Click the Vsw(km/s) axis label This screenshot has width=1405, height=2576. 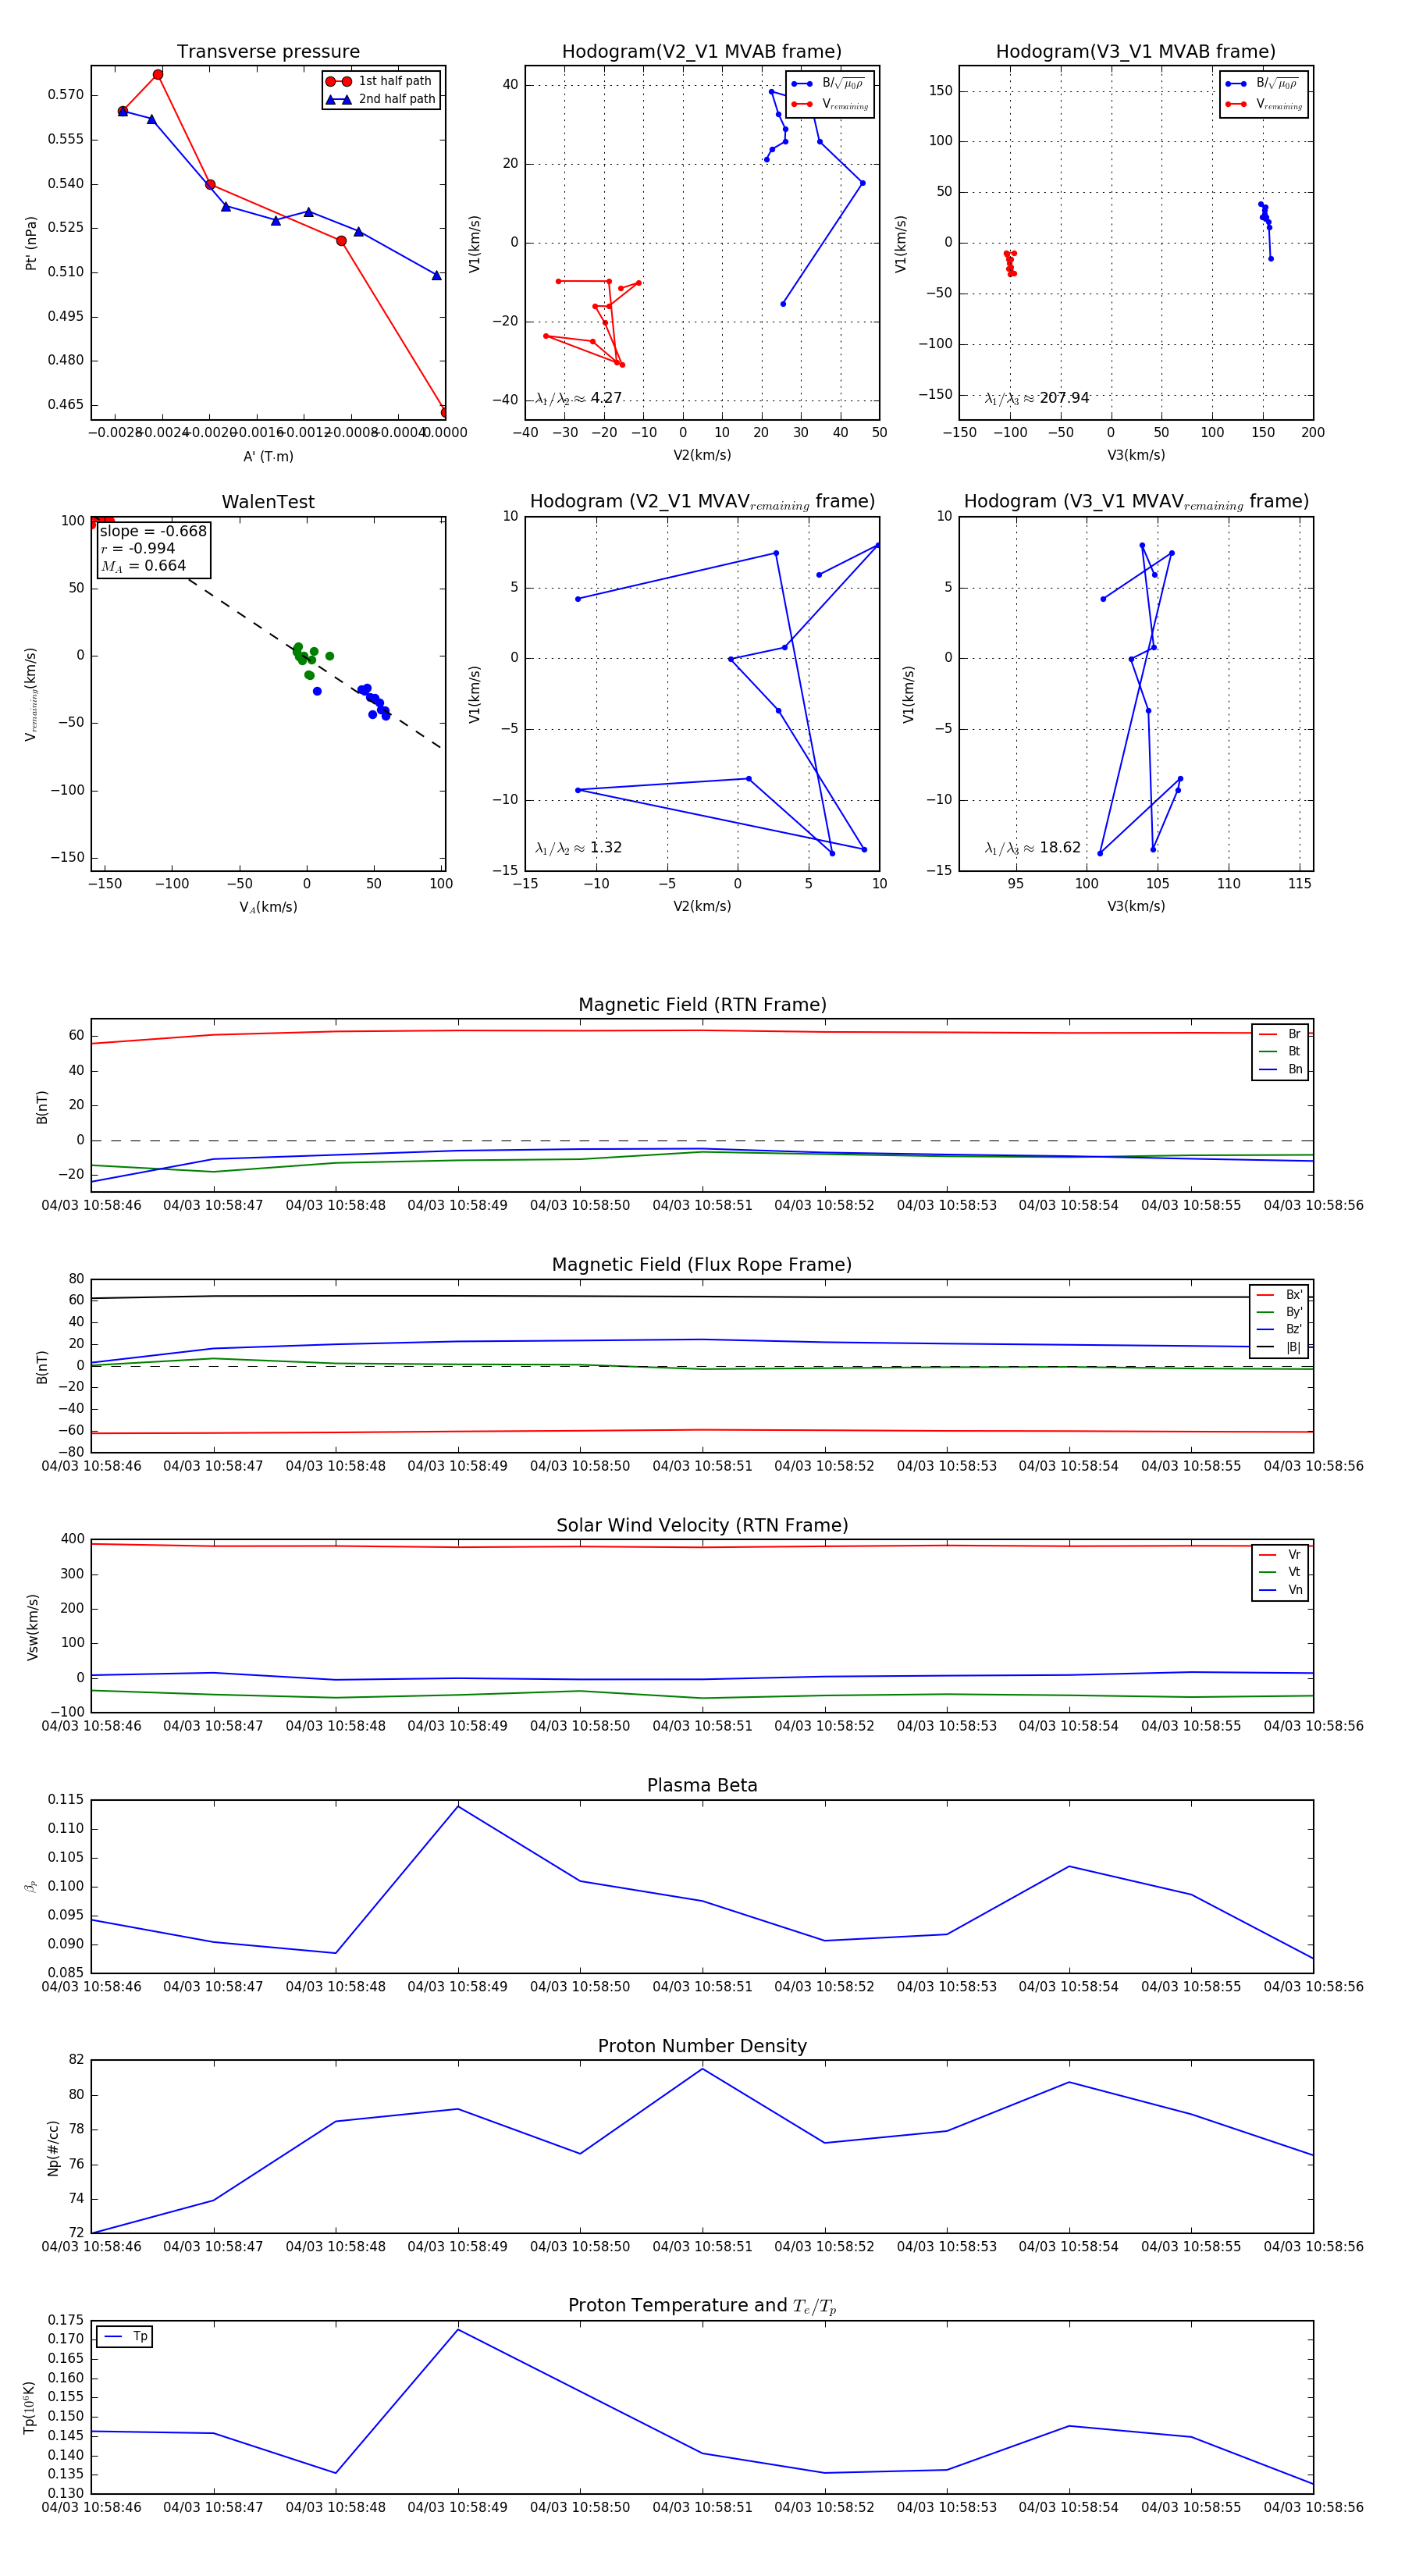pyautogui.click(x=32, y=1627)
